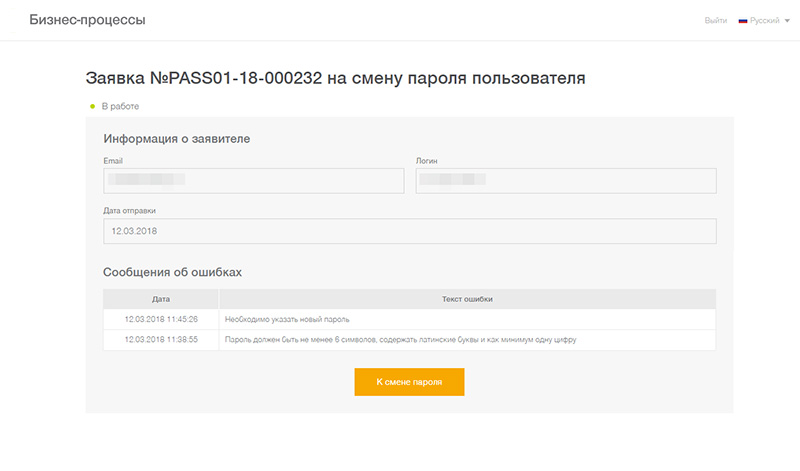Click the Дата отправки field 12.03.2018
This screenshot has height=471, width=800.
click(410, 231)
